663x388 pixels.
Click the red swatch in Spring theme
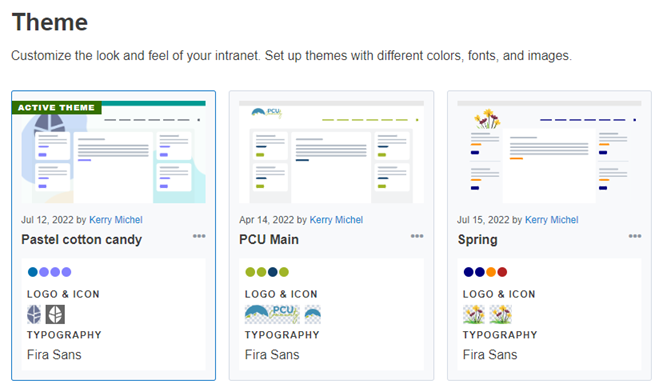[x=502, y=272]
